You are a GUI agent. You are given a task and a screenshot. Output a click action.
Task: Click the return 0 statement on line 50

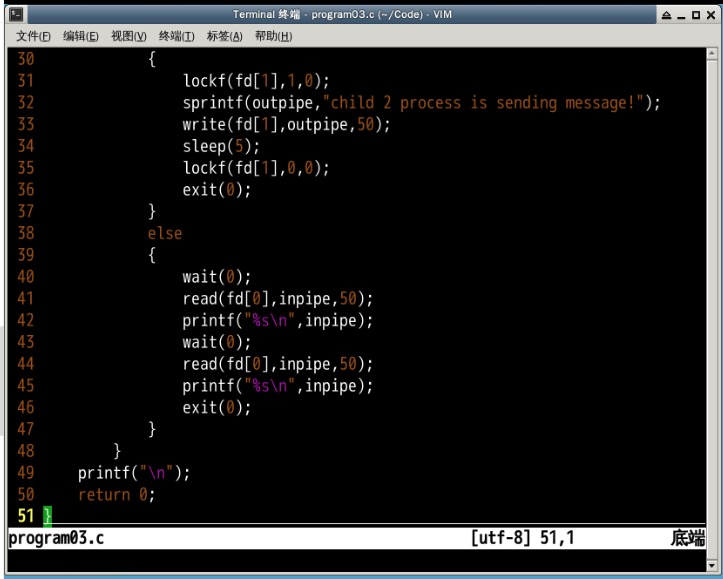[x=116, y=494]
